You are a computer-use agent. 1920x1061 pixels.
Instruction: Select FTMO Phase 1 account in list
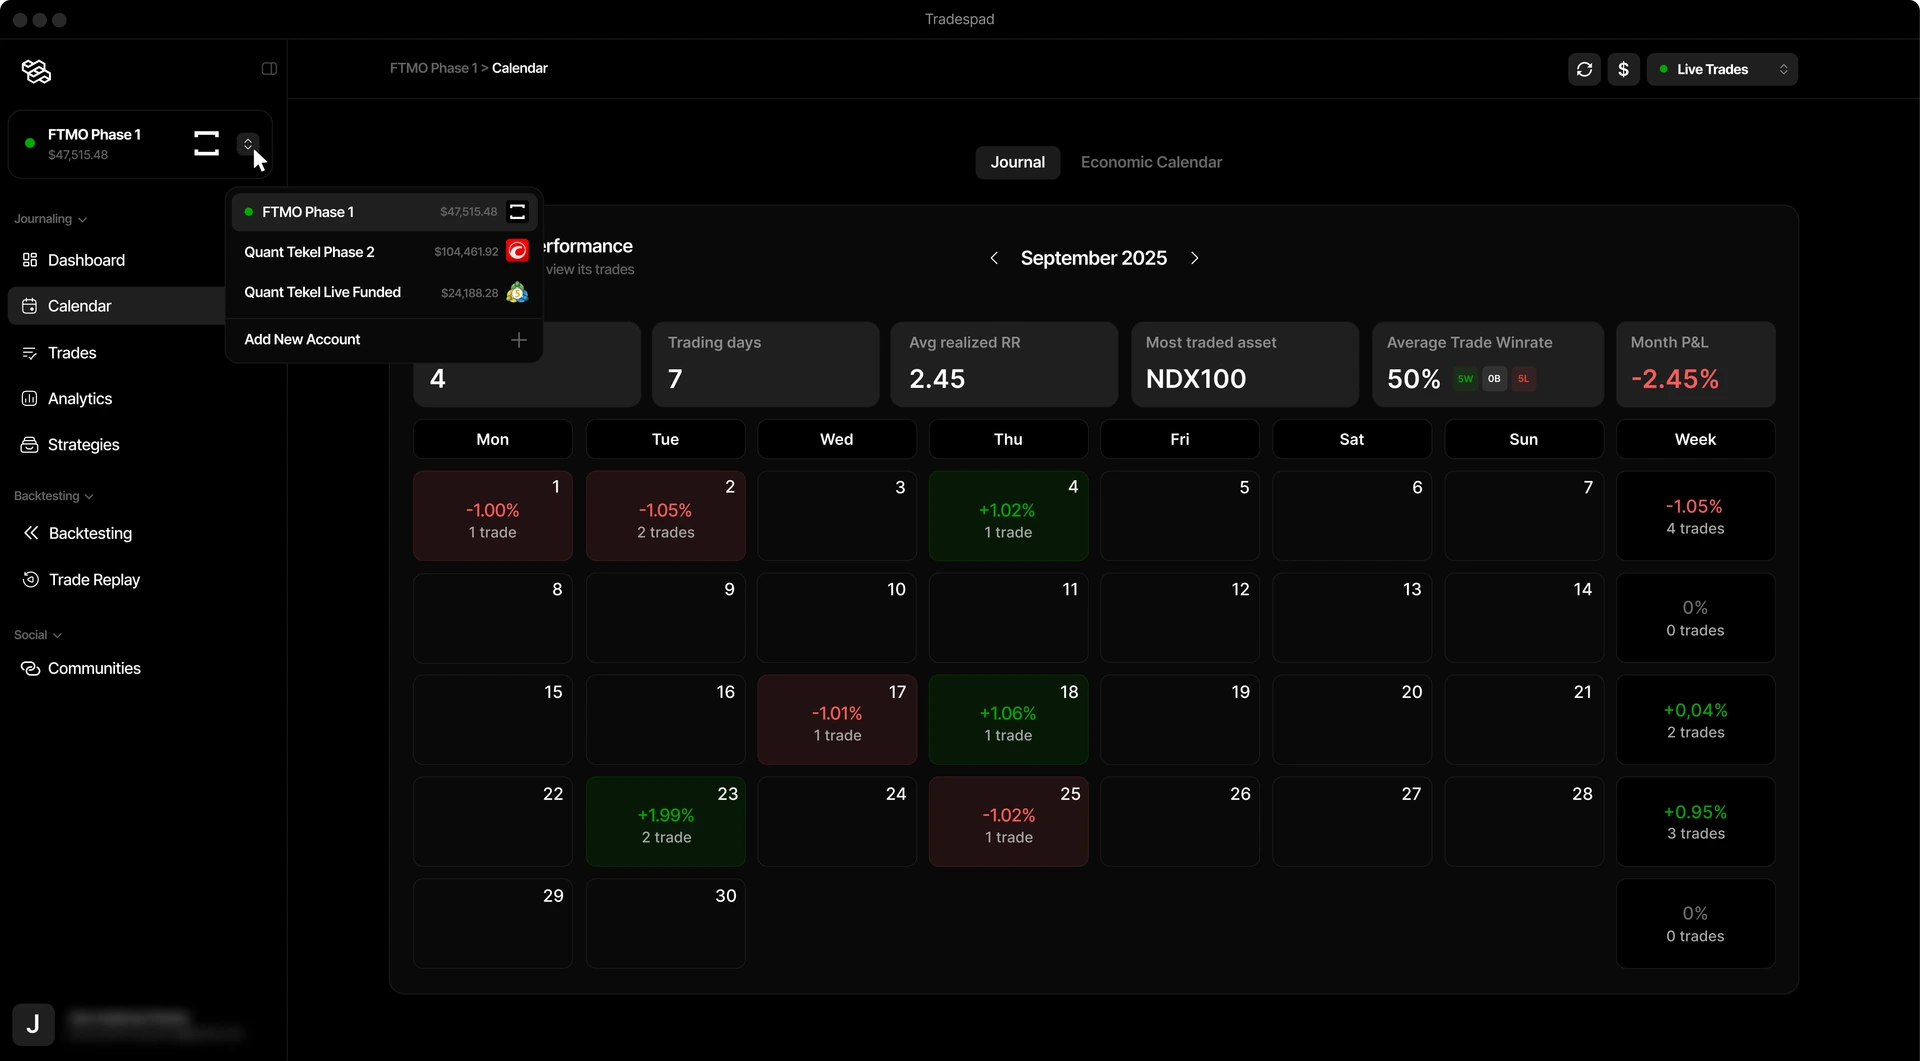click(x=384, y=212)
